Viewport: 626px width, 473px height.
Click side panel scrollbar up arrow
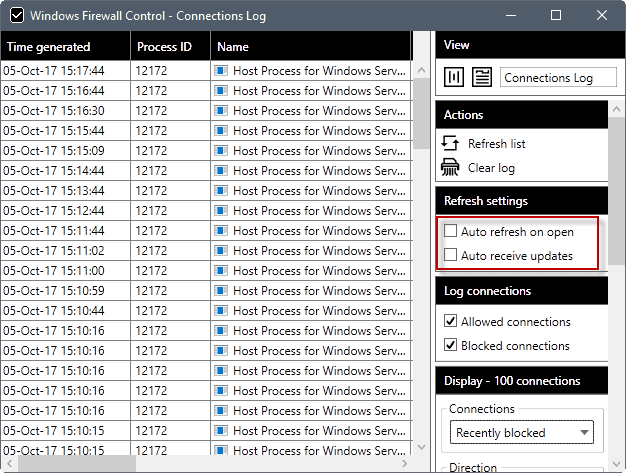point(616,109)
